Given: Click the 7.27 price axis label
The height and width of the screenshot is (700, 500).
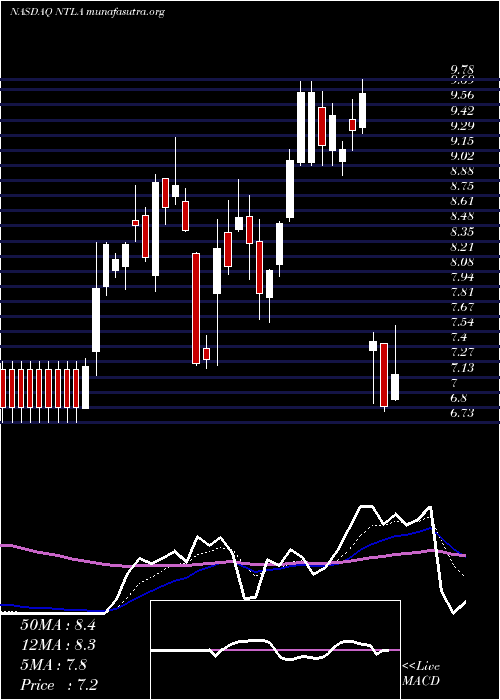Looking at the screenshot, I should point(462,352).
